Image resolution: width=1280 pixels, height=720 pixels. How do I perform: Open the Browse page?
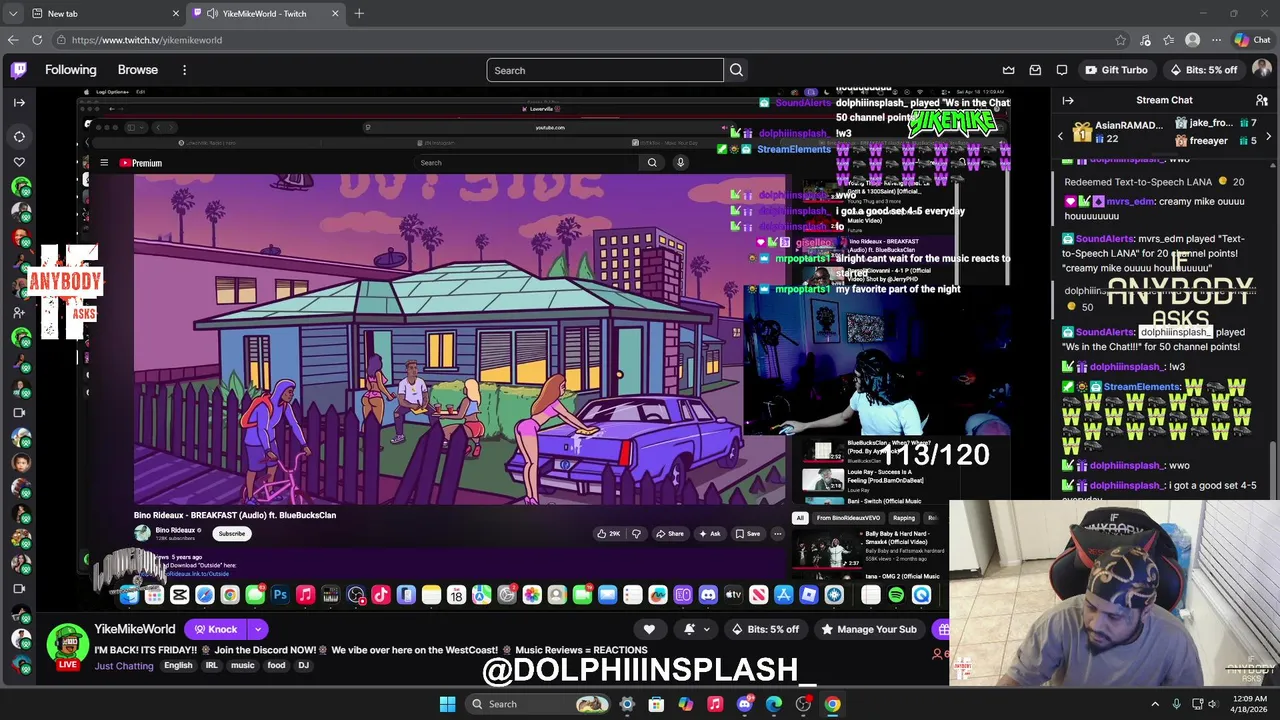(x=138, y=70)
